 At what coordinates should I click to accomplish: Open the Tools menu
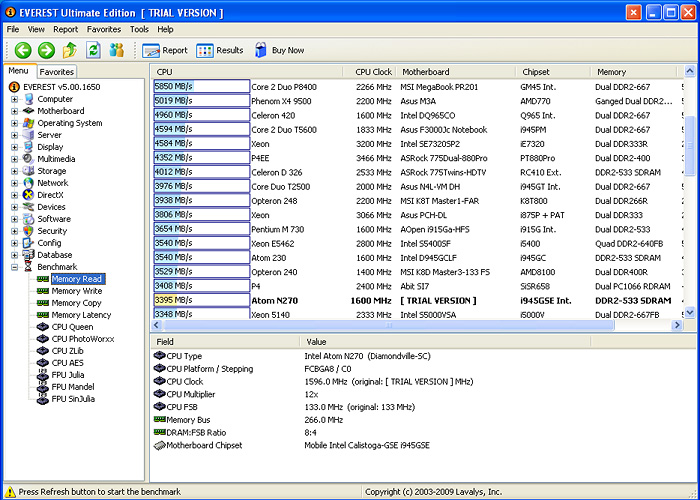click(x=139, y=29)
